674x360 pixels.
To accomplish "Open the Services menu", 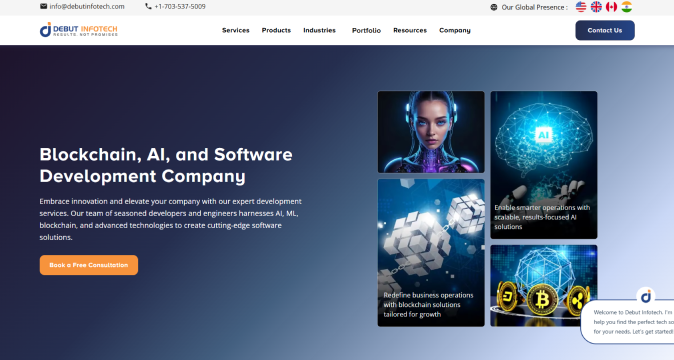I will (x=236, y=30).
